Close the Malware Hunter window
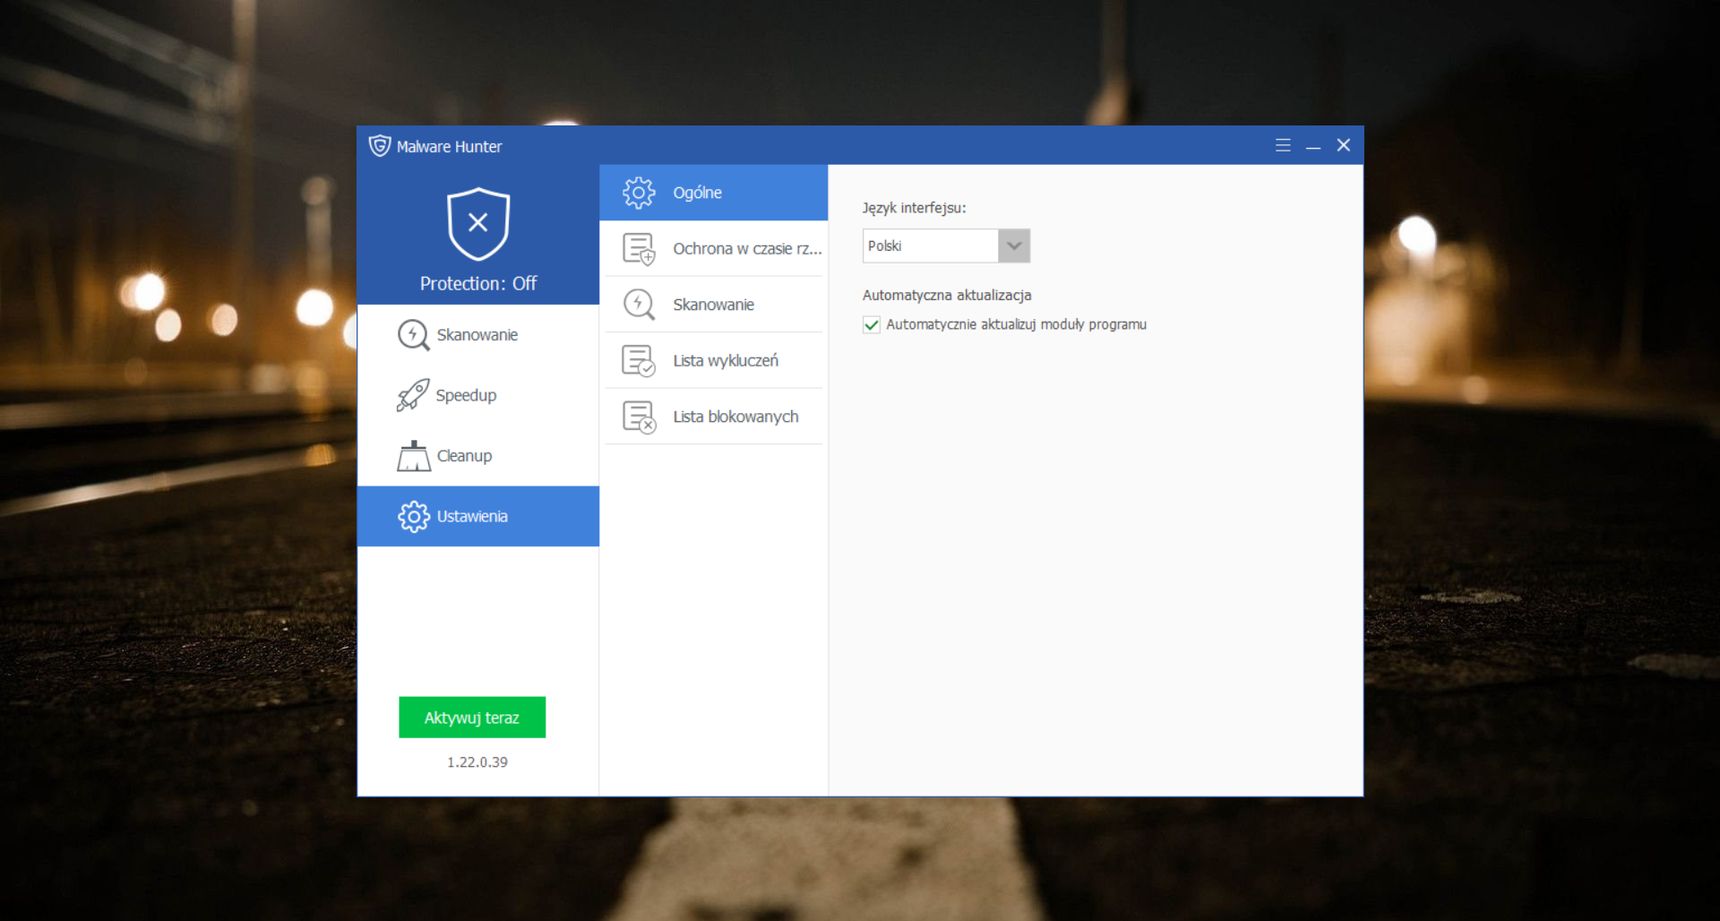 click(x=1344, y=145)
